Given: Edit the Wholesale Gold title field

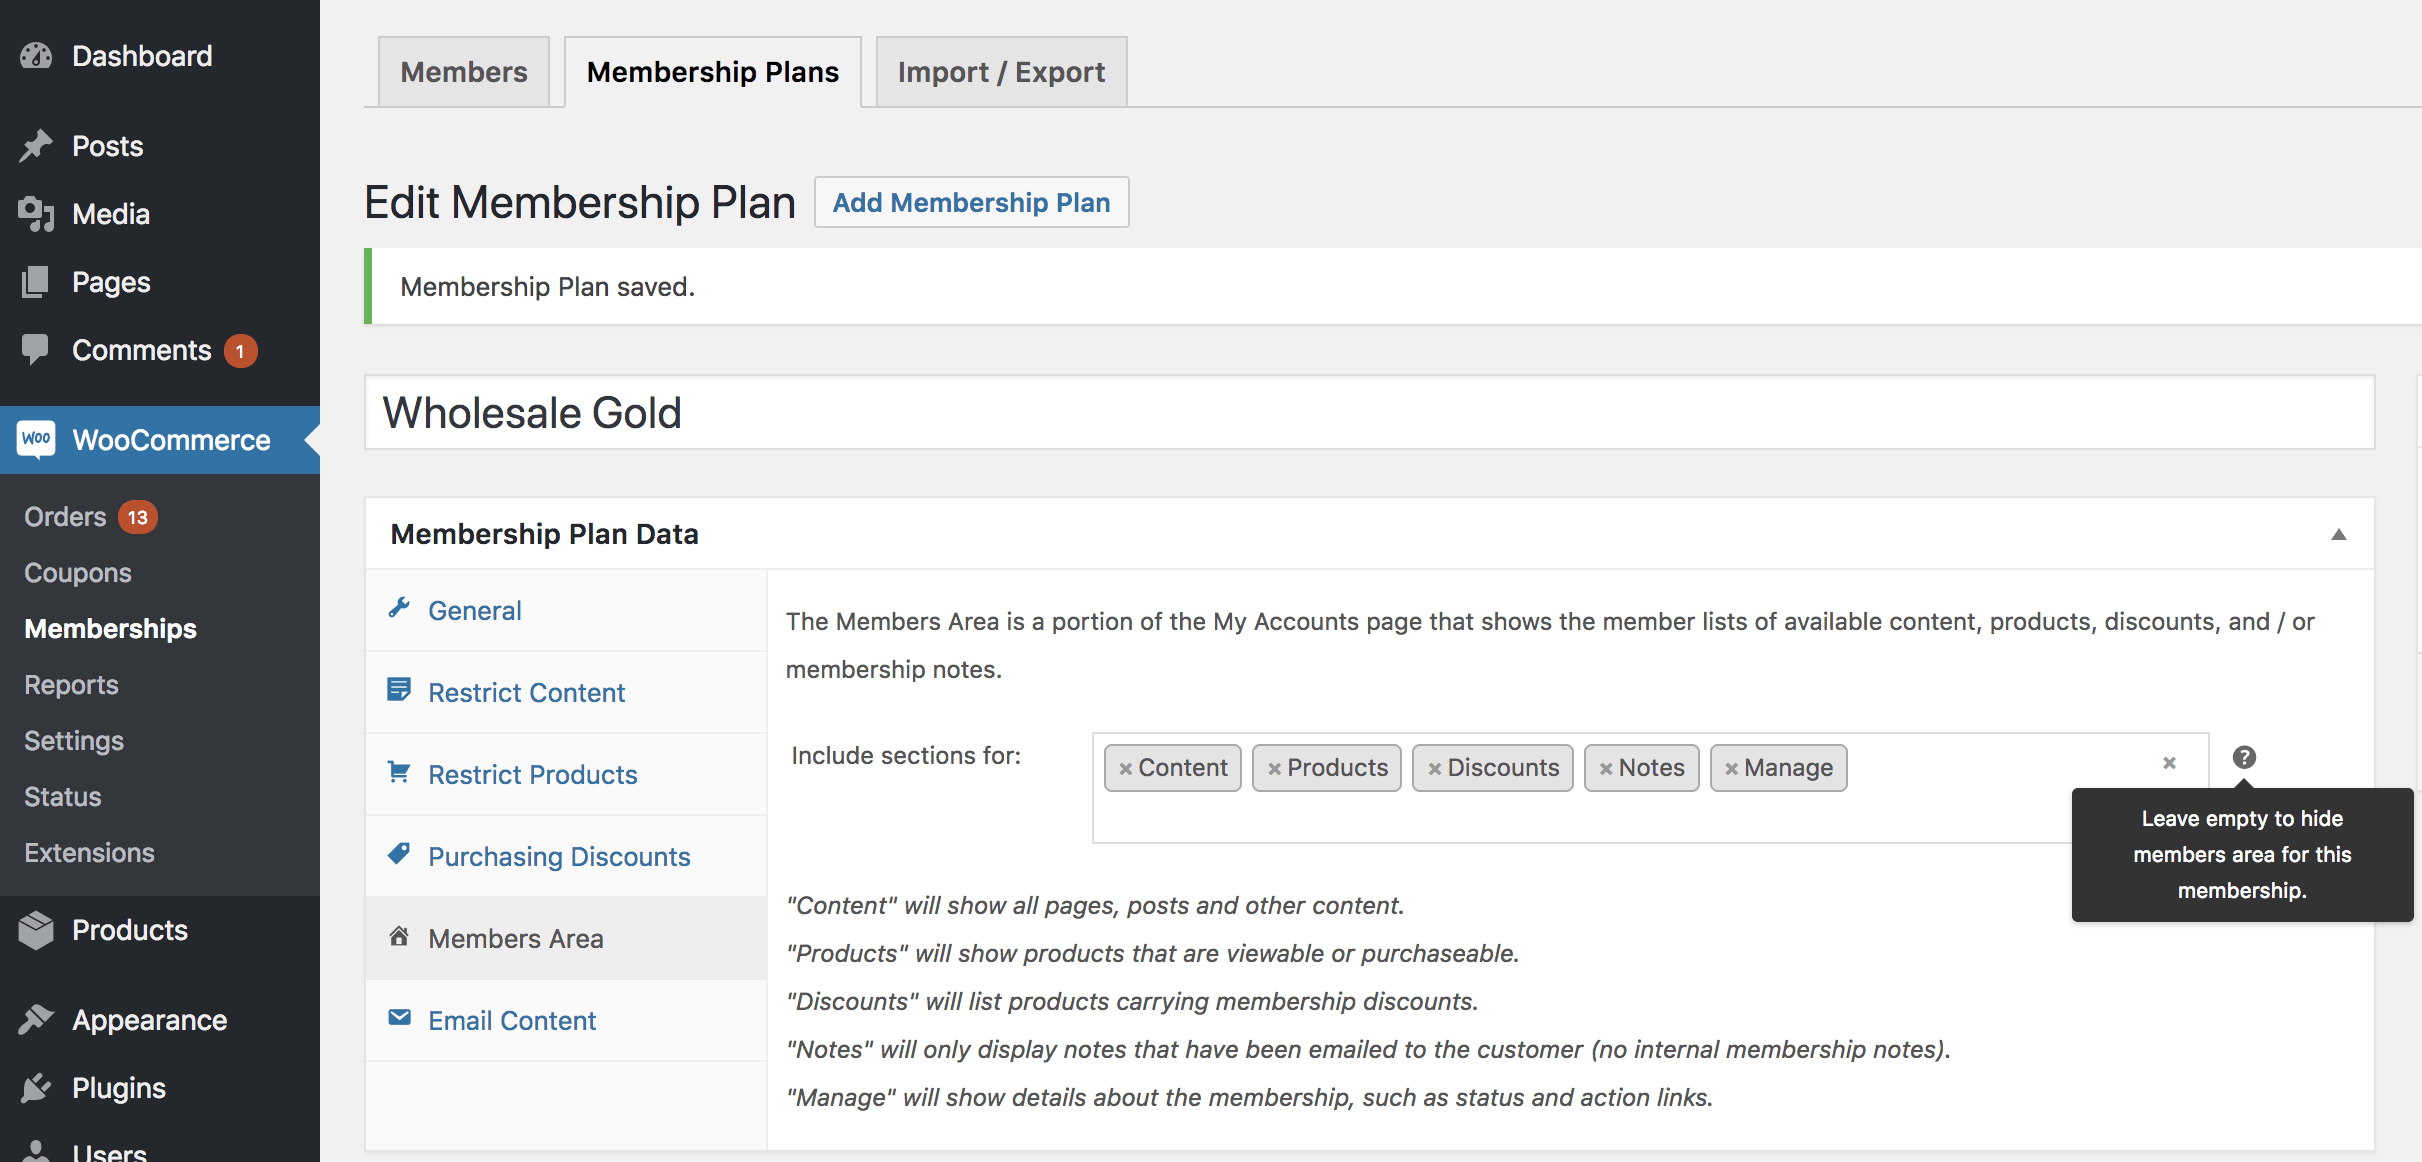Looking at the screenshot, I should tap(1368, 413).
